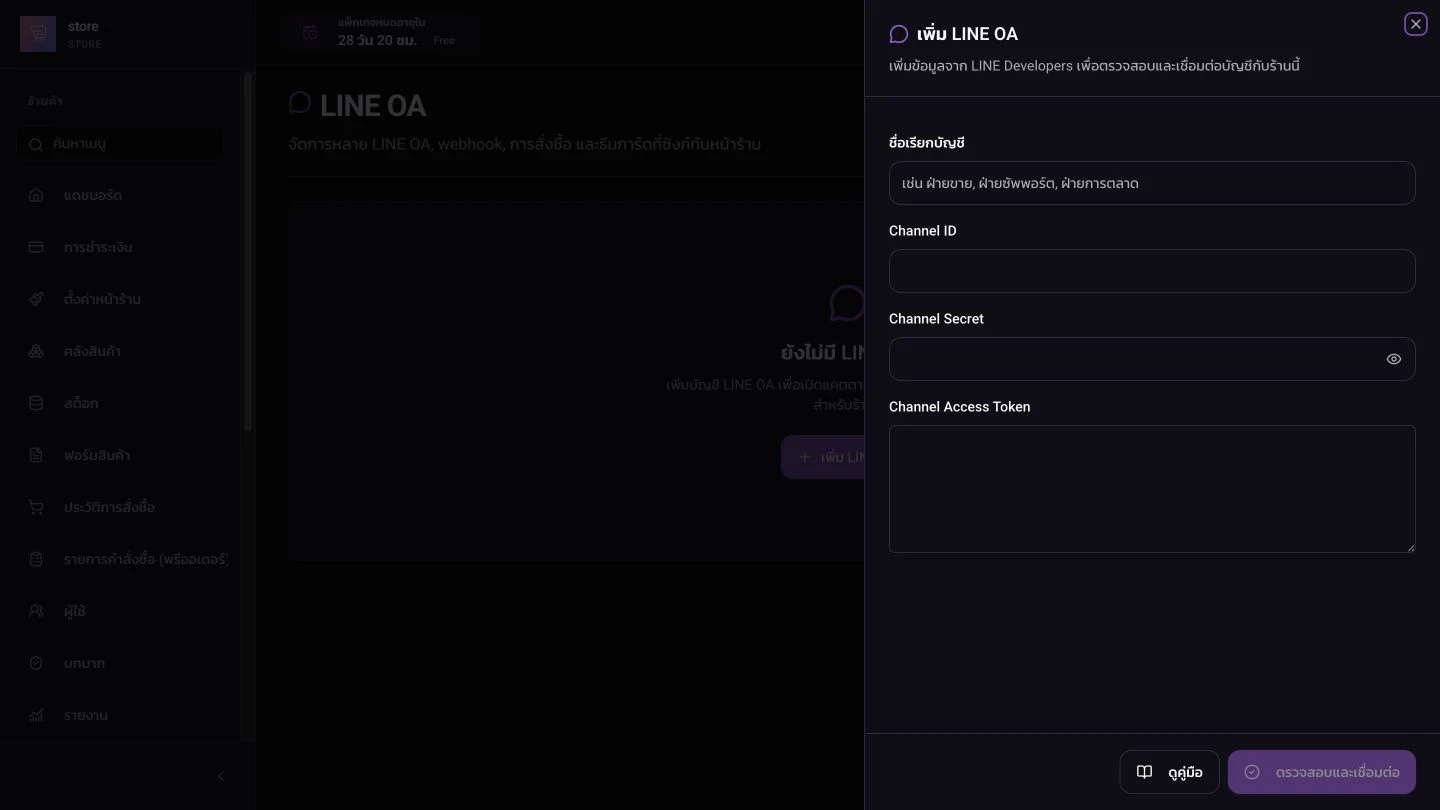Click the home icon beside แดชบอร์ด
Image resolution: width=1440 pixels, height=810 pixels.
click(x=36, y=195)
